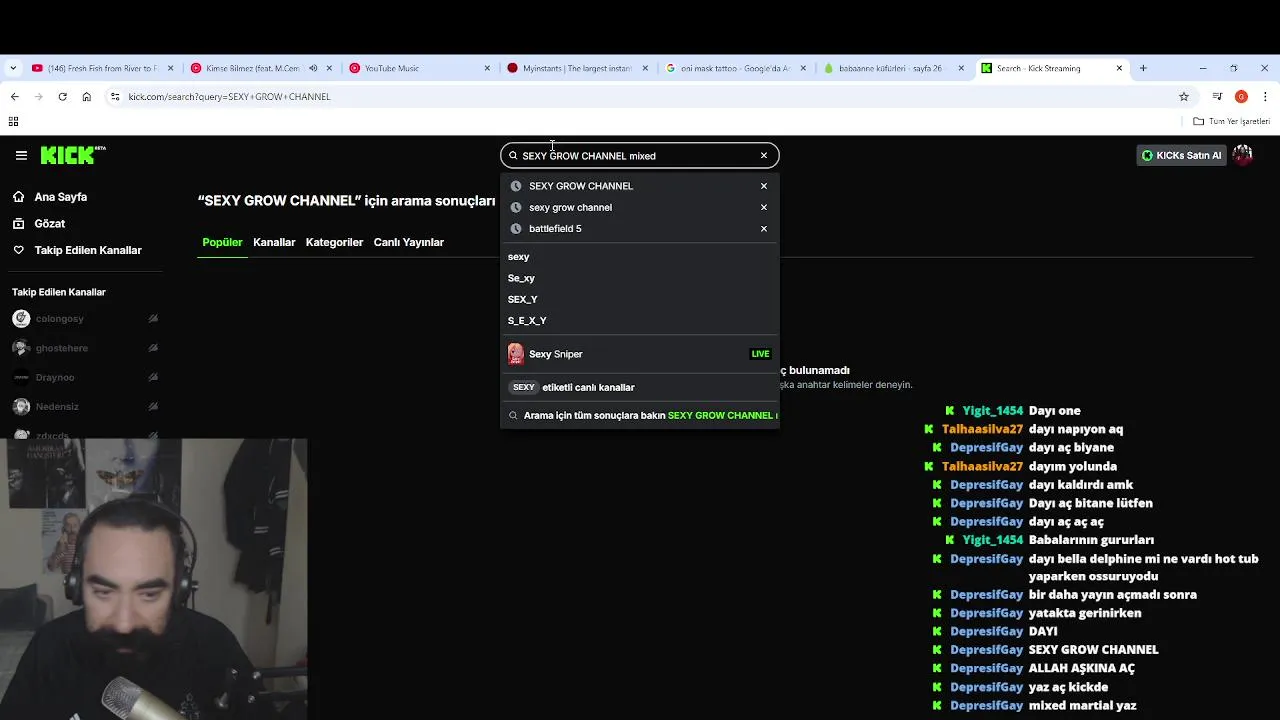
Task: Click the offline icon next to Draynoo
Action: (x=153, y=377)
